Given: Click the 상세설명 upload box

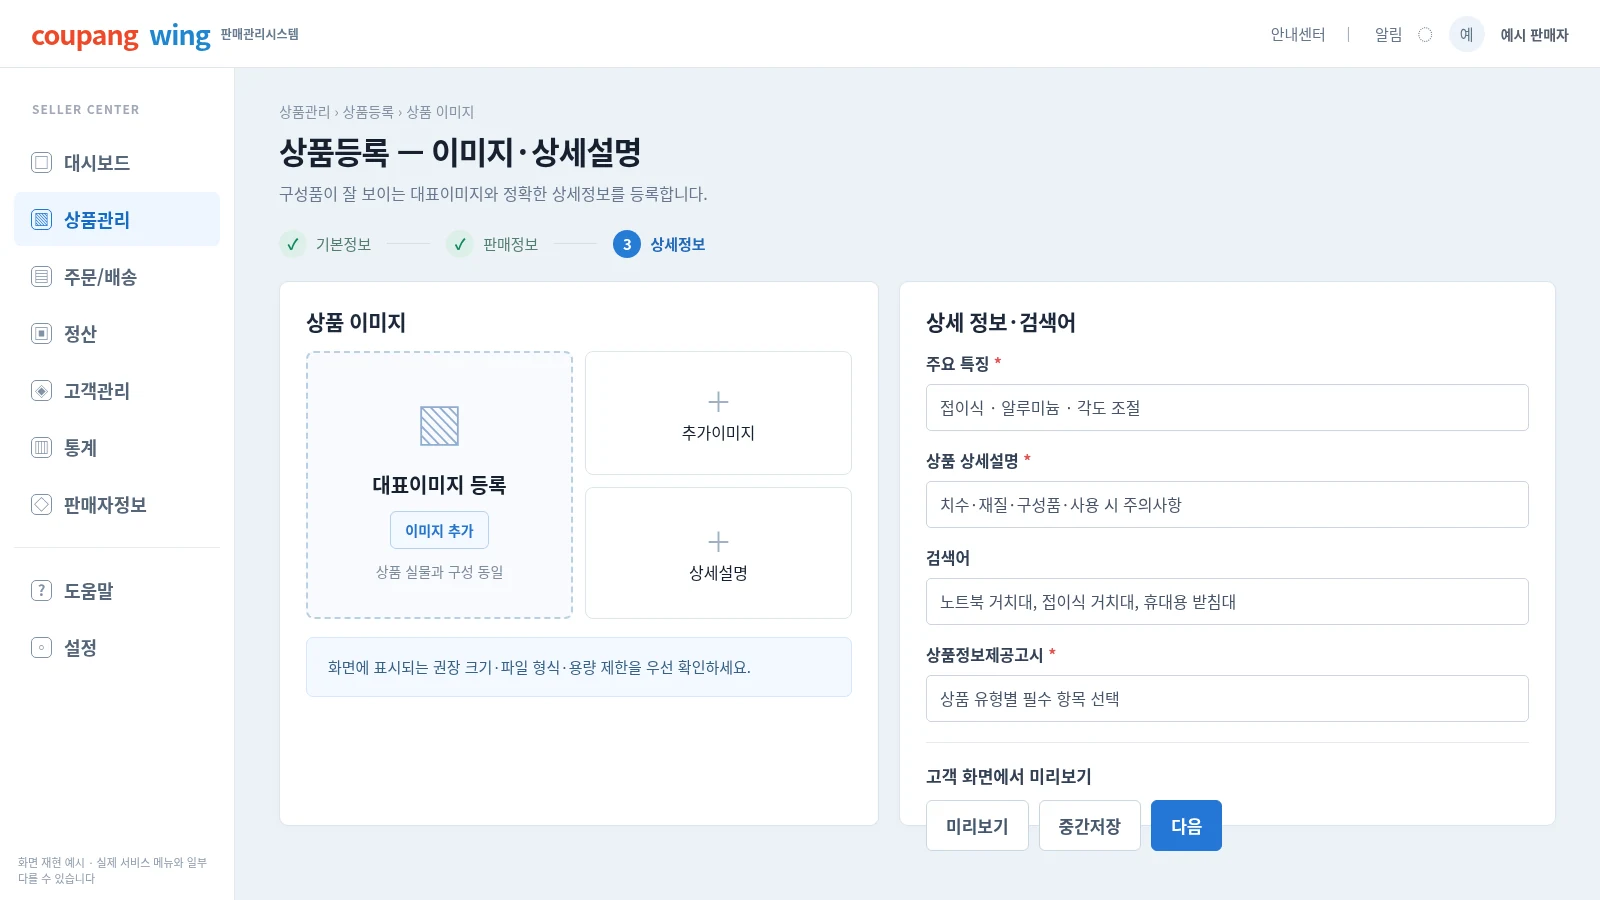Looking at the screenshot, I should coord(718,553).
